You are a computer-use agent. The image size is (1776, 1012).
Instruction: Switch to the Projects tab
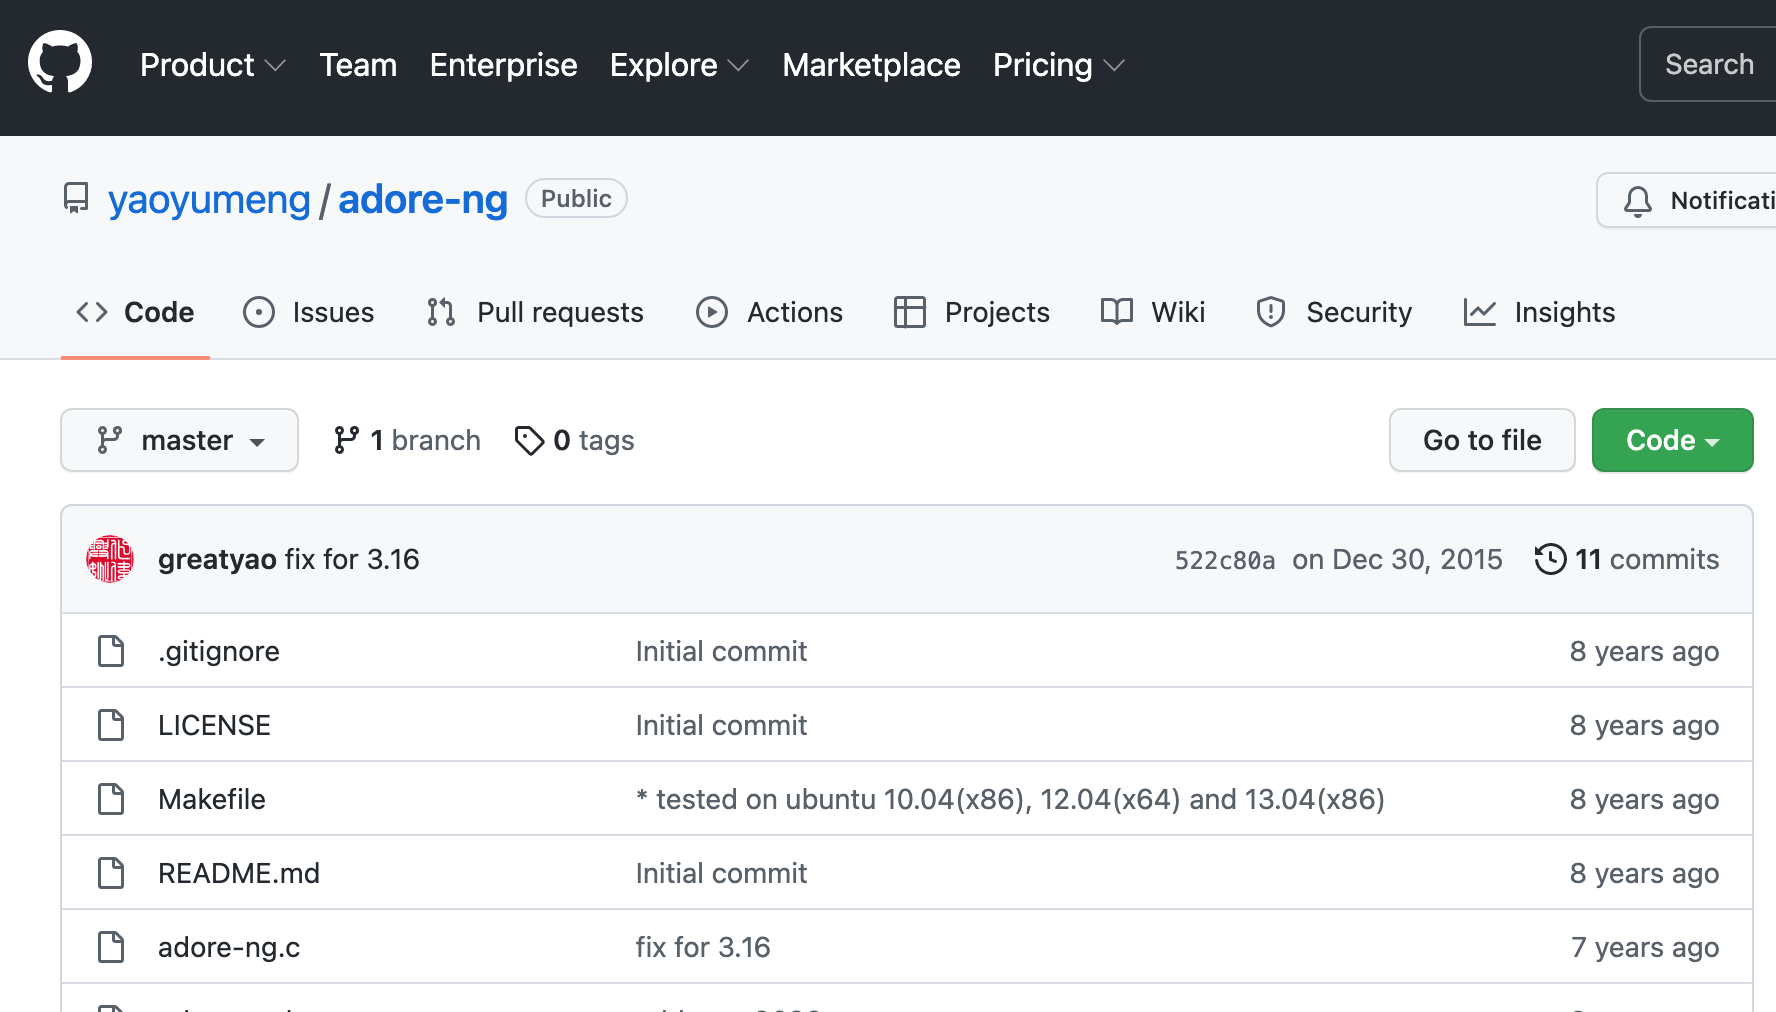click(x=997, y=312)
